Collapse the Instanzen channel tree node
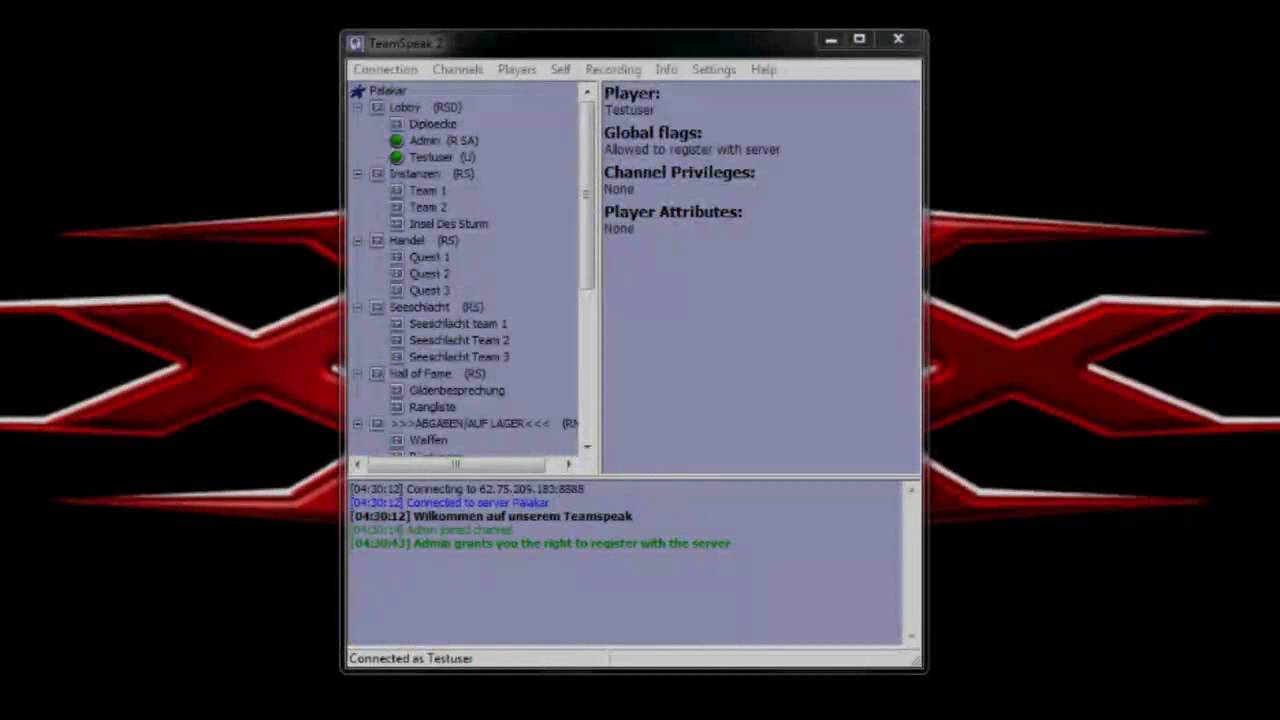This screenshot has height=720, width=1280. (x=357, y=174)
